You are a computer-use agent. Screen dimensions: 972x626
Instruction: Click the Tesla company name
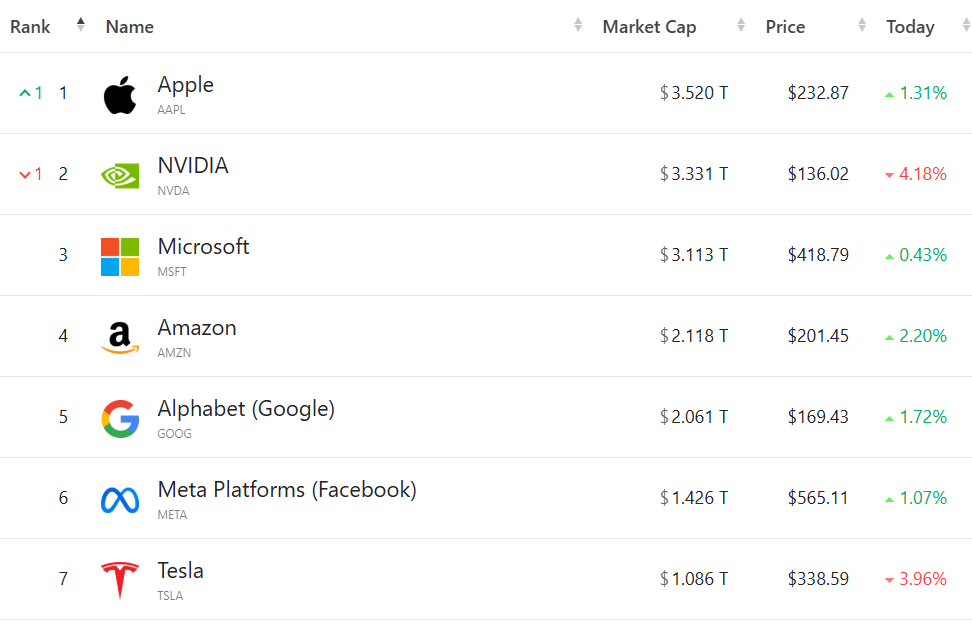tap(181, 571)
